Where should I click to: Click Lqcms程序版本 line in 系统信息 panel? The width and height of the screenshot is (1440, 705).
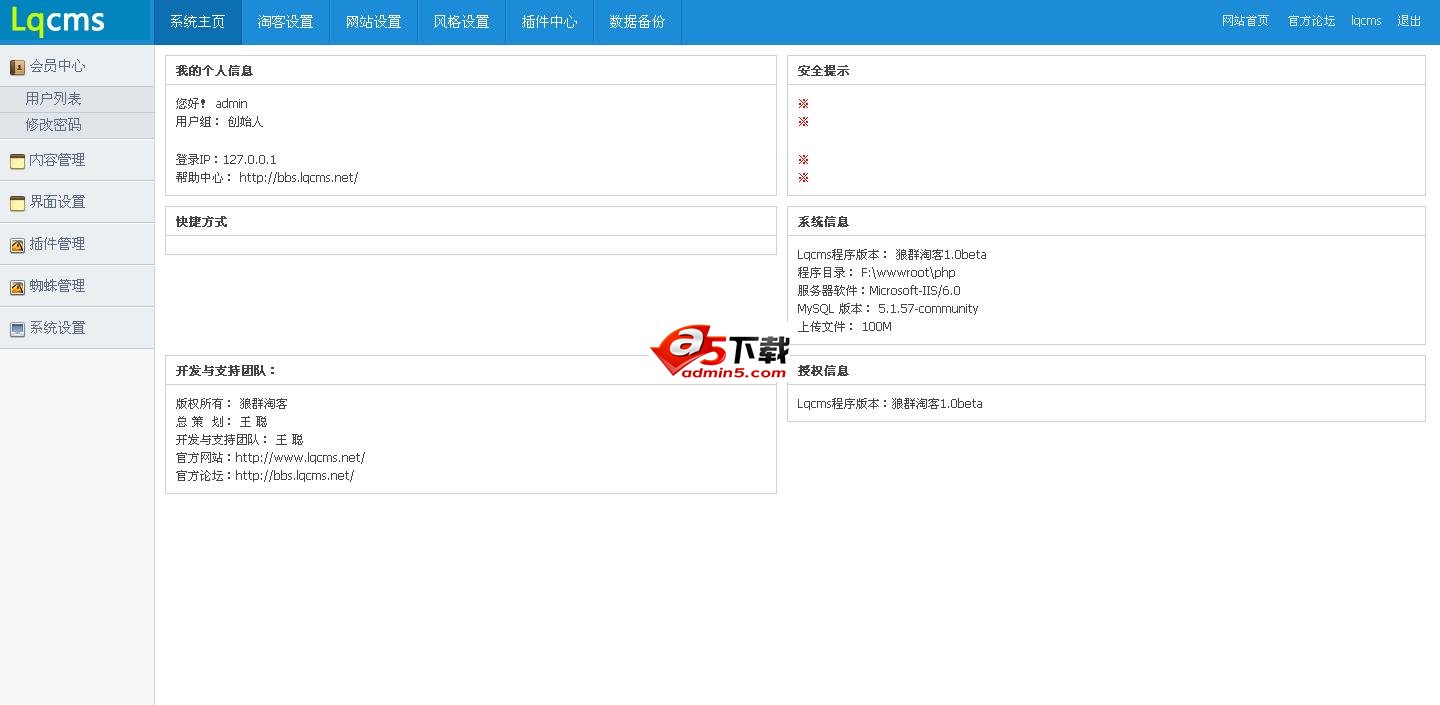tap(892, 255)
